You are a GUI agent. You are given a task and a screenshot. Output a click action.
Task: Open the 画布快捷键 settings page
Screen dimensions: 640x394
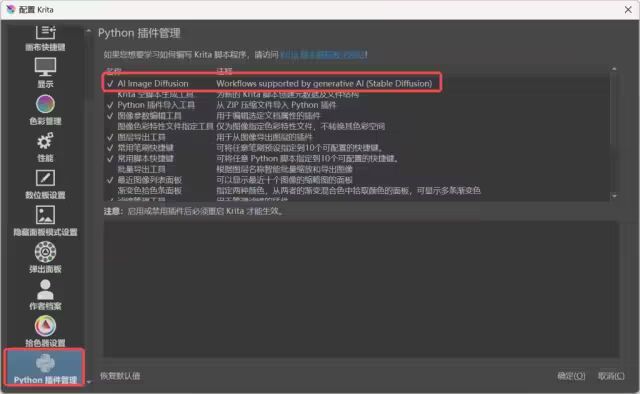click(45, 39)
